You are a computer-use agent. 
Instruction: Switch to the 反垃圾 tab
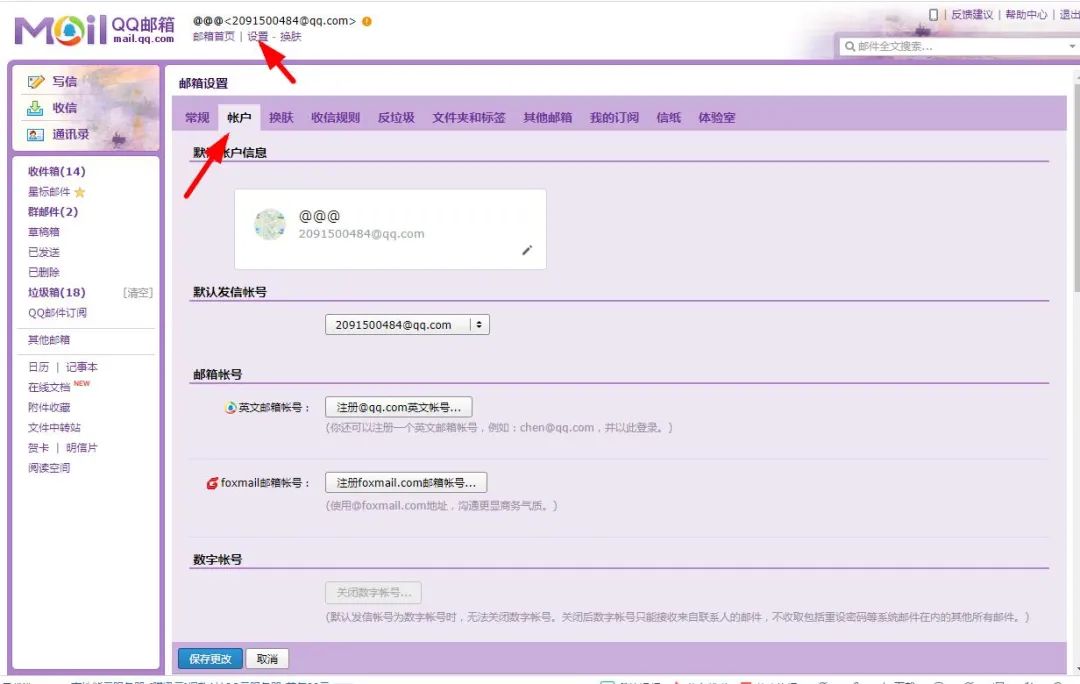pos(396,118)
